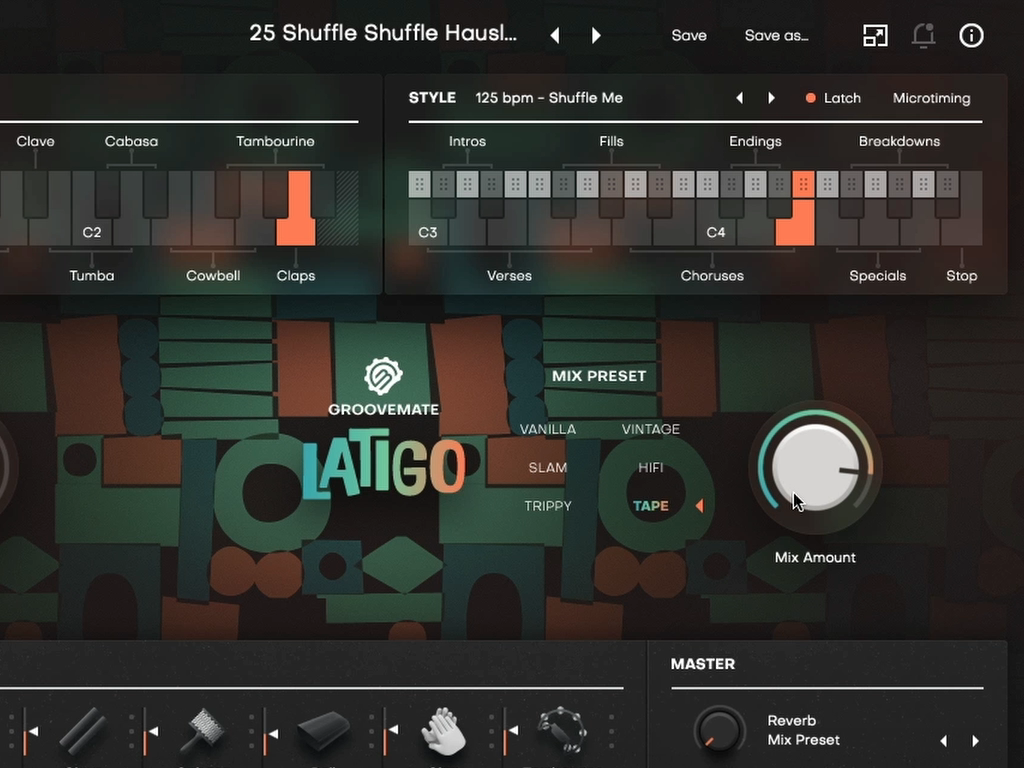Select next Reverb Mix Preset arrow
The width and height of the screenshot is (1024, 768).
coord(976,741)
